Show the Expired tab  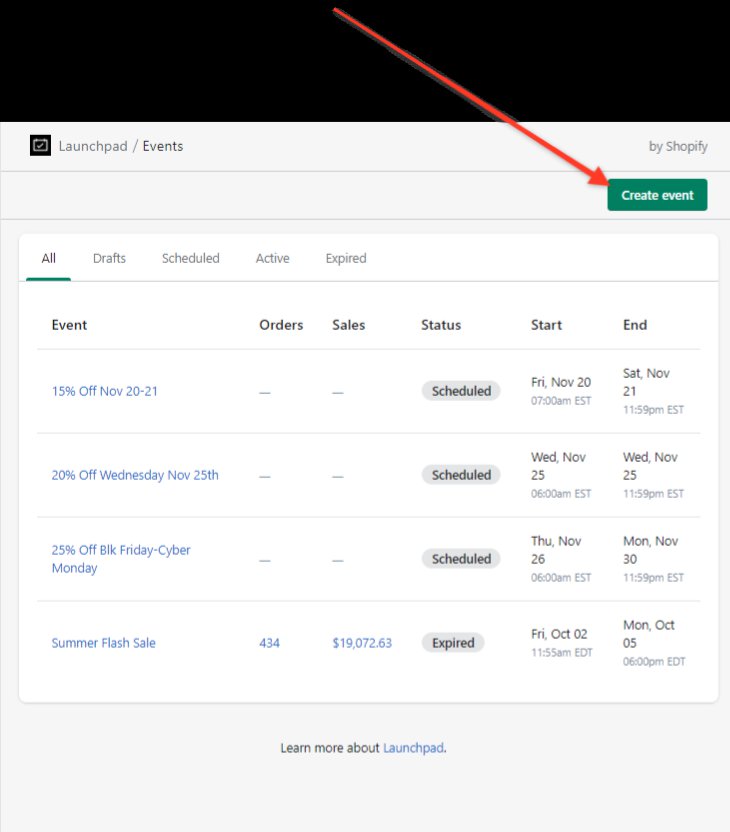pyautogui.click(x=346, y=258)
